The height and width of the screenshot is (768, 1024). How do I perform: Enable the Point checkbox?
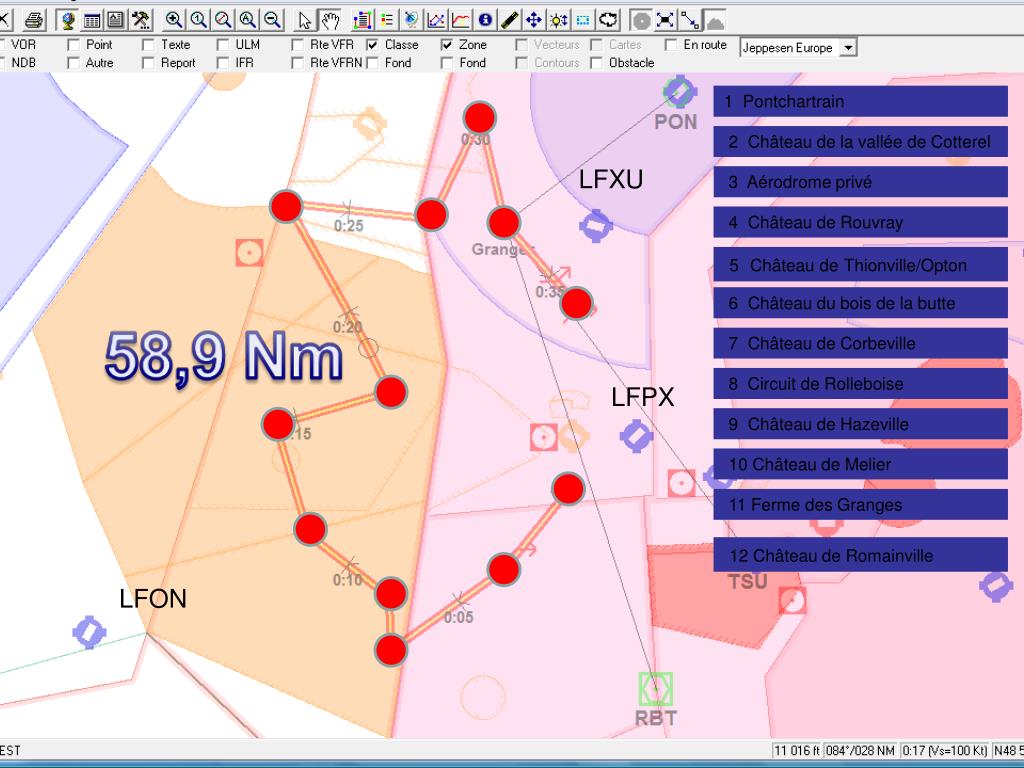[73, 44]
